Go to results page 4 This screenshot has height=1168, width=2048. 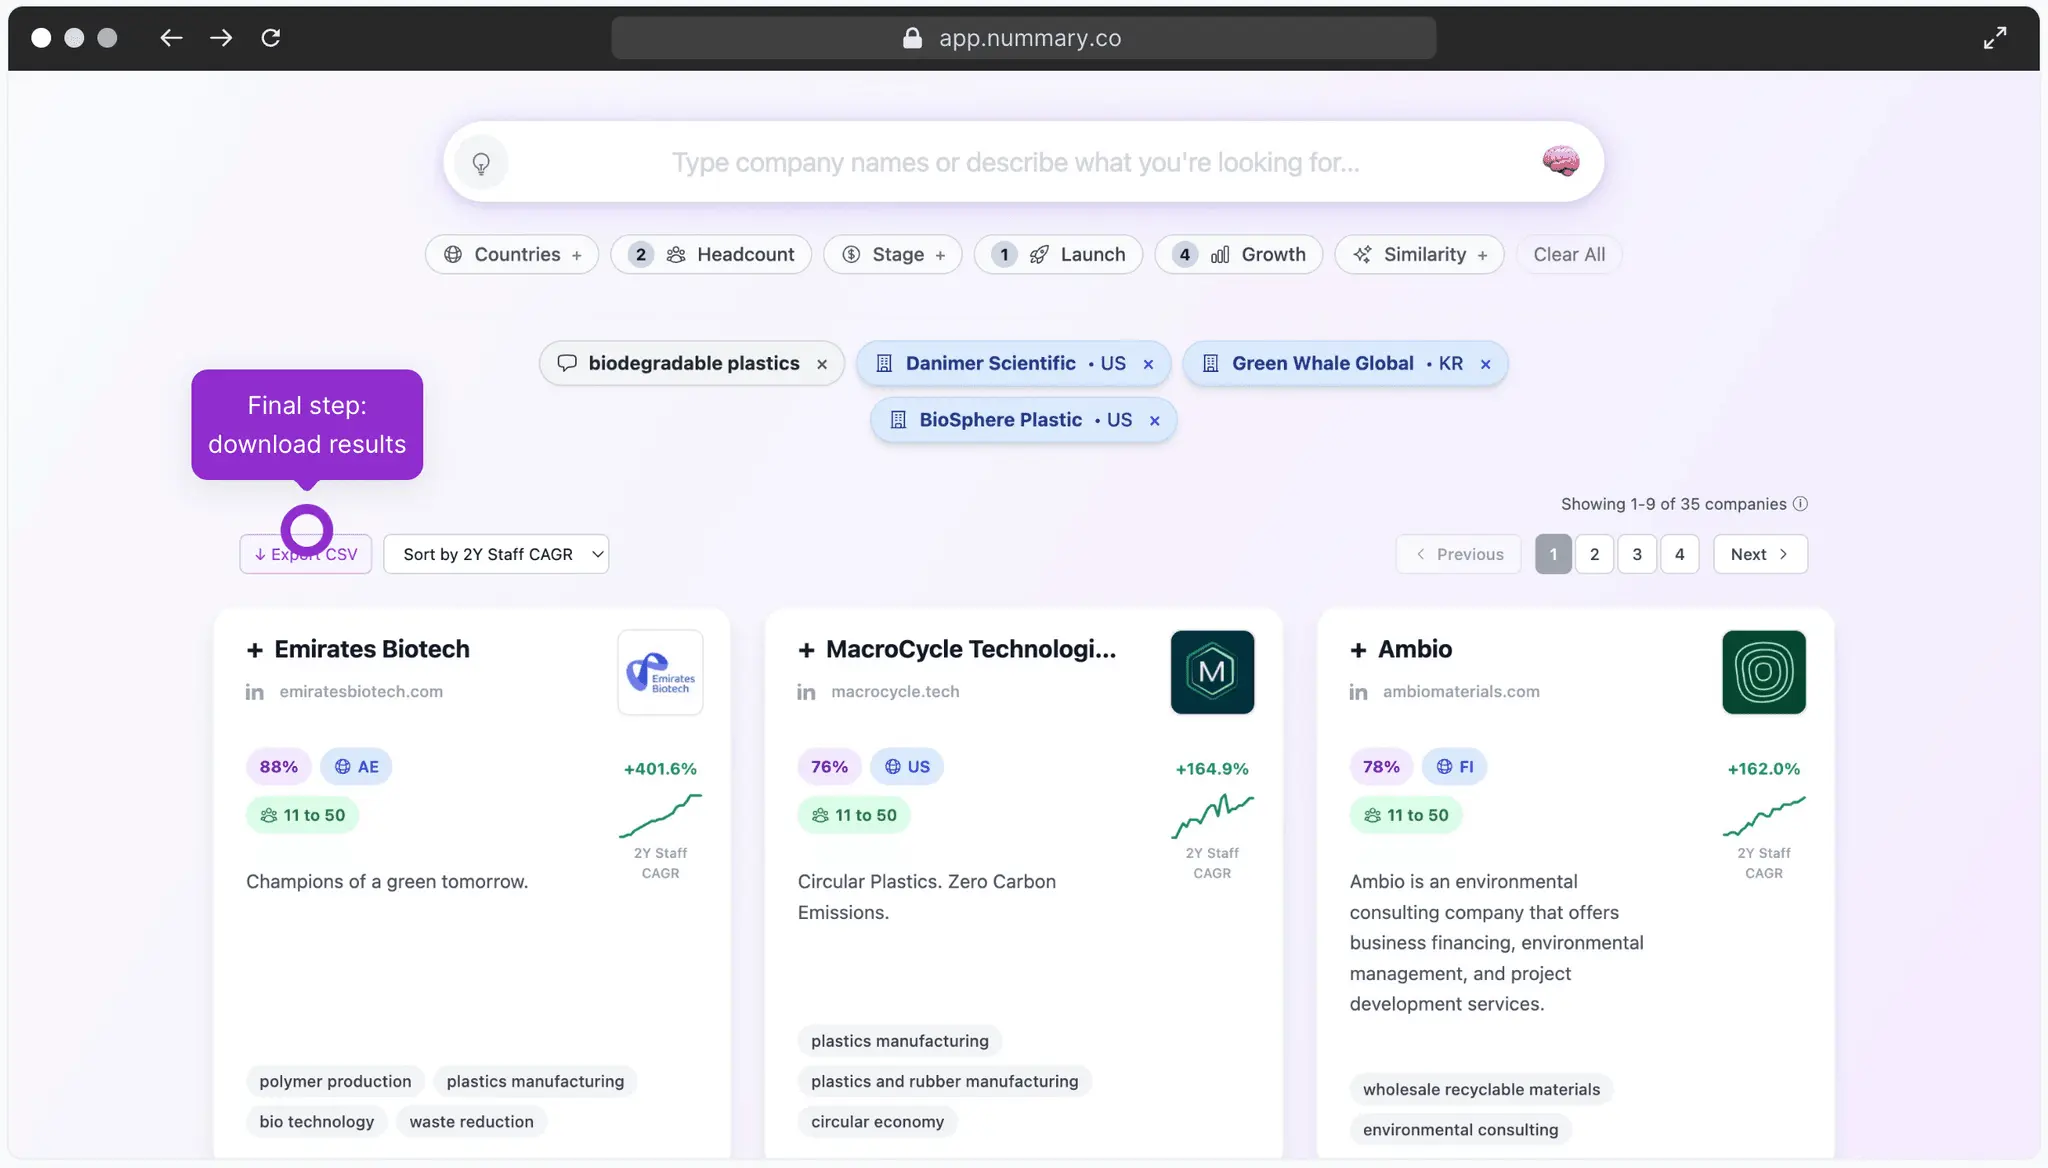click(1680, 554)
